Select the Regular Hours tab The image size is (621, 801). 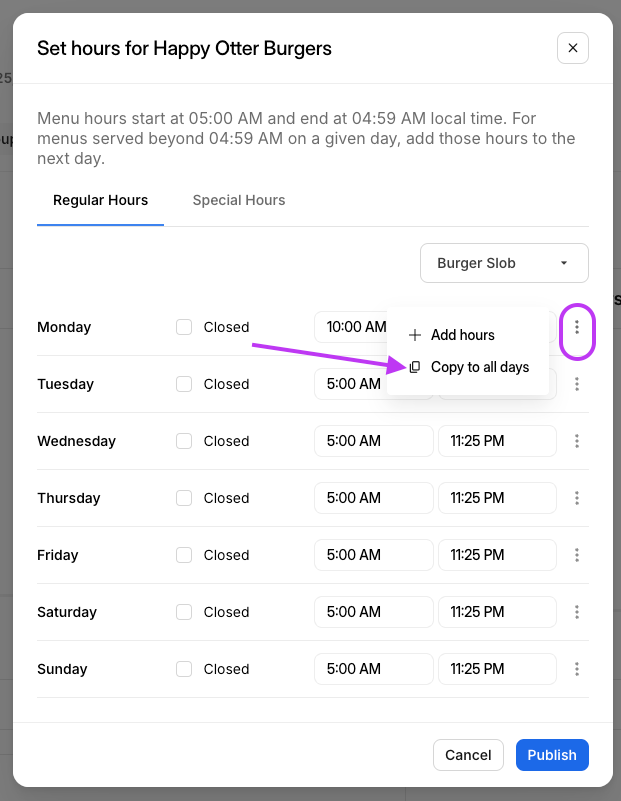100,200
